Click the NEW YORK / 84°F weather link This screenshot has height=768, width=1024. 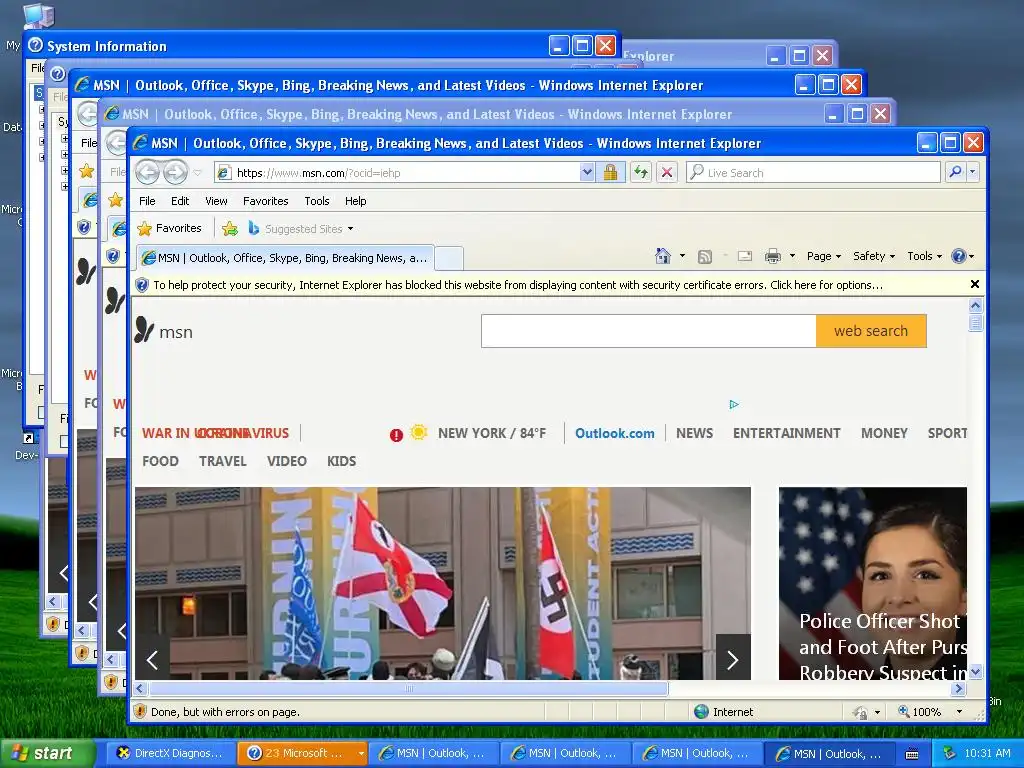492,434
